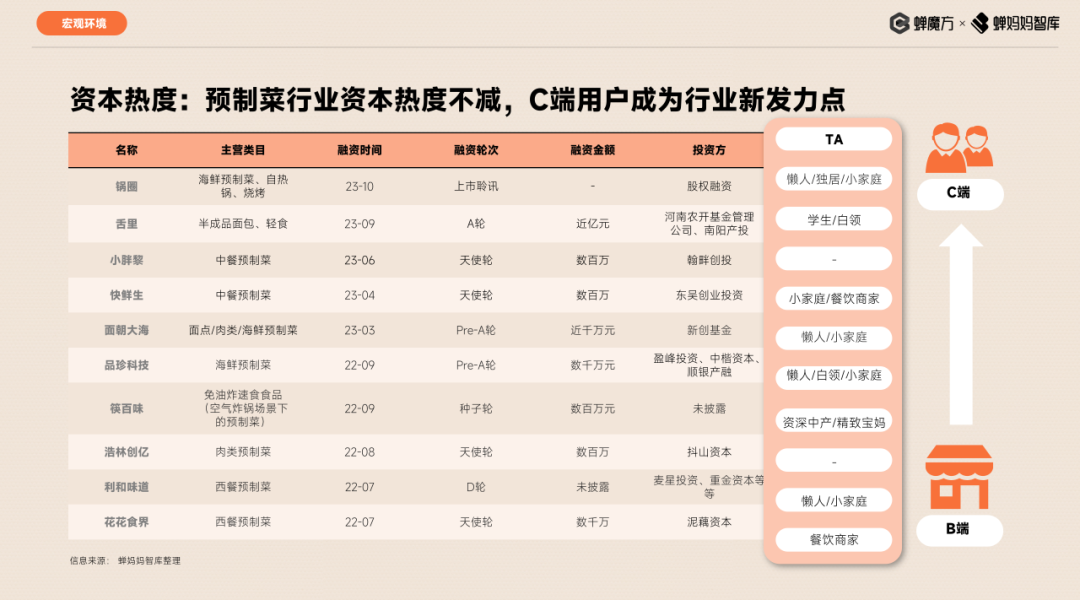Screen dimensions: 1080x600
Task: Click the 主营类目 column header
Action: [x=243, y=150]
